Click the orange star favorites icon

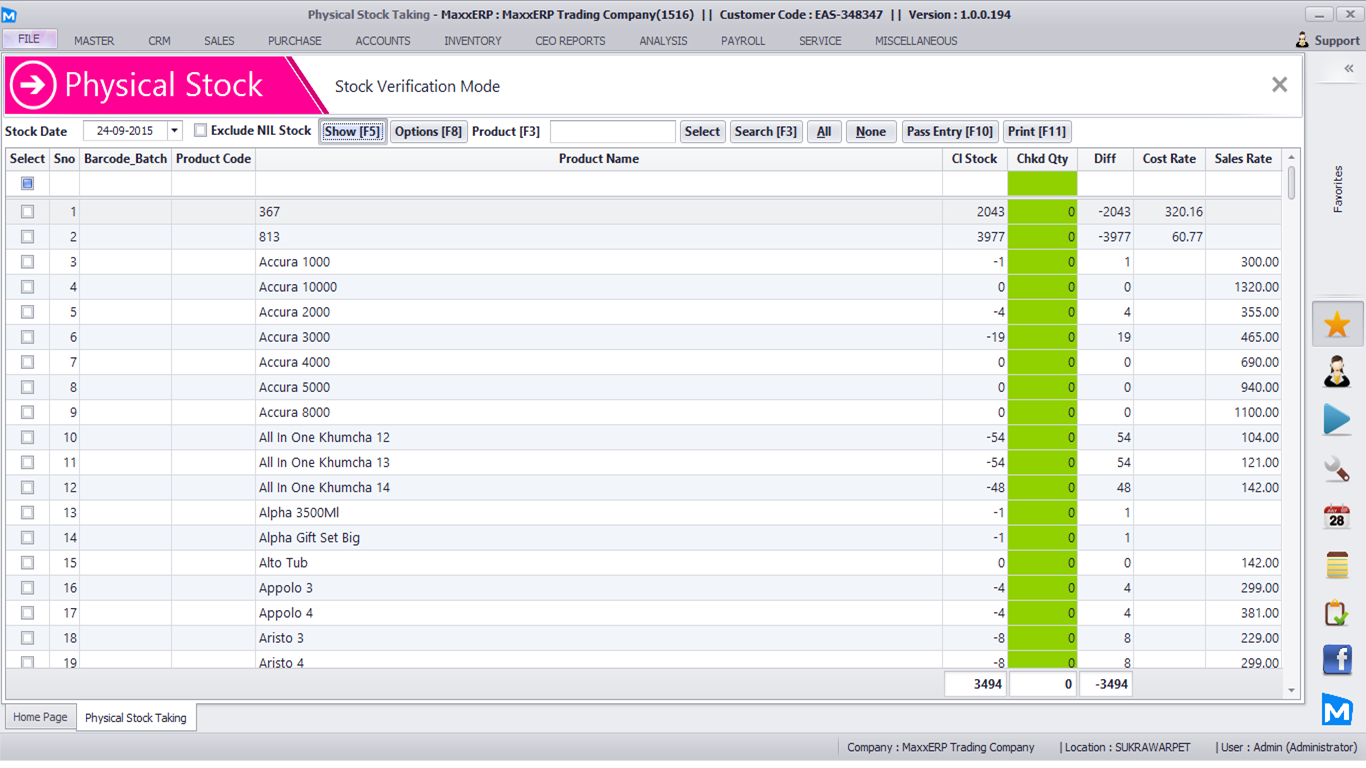tap(1337, 324)
